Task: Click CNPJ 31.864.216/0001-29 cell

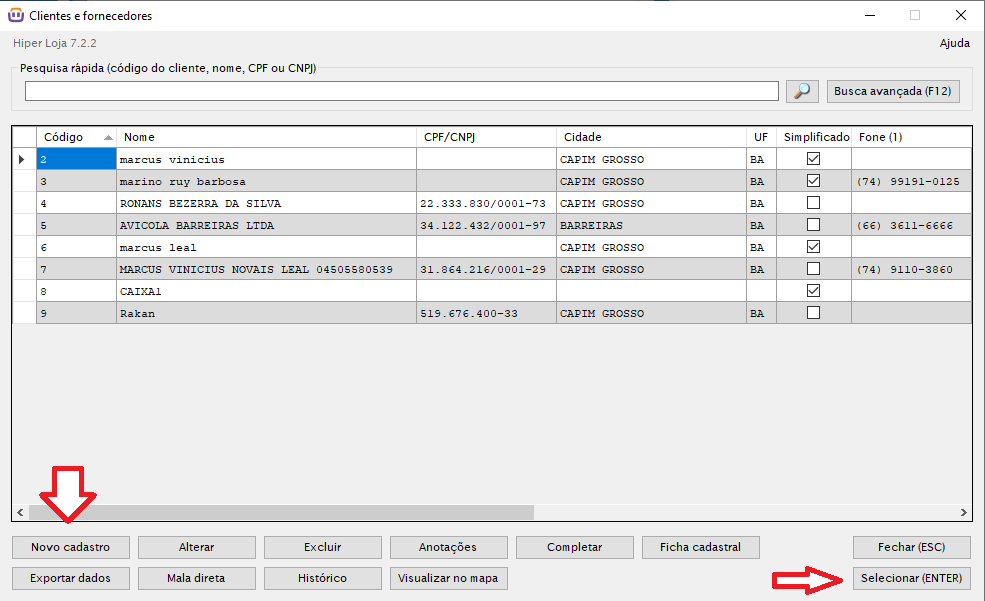Action: click(x=486, y=269)
